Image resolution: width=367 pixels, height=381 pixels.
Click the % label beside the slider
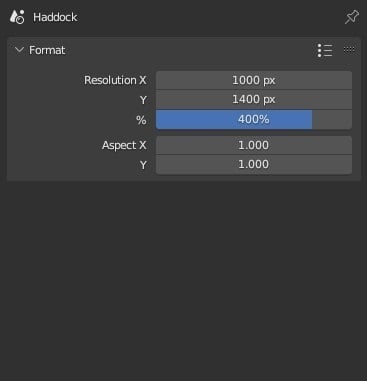pos(141,120)
